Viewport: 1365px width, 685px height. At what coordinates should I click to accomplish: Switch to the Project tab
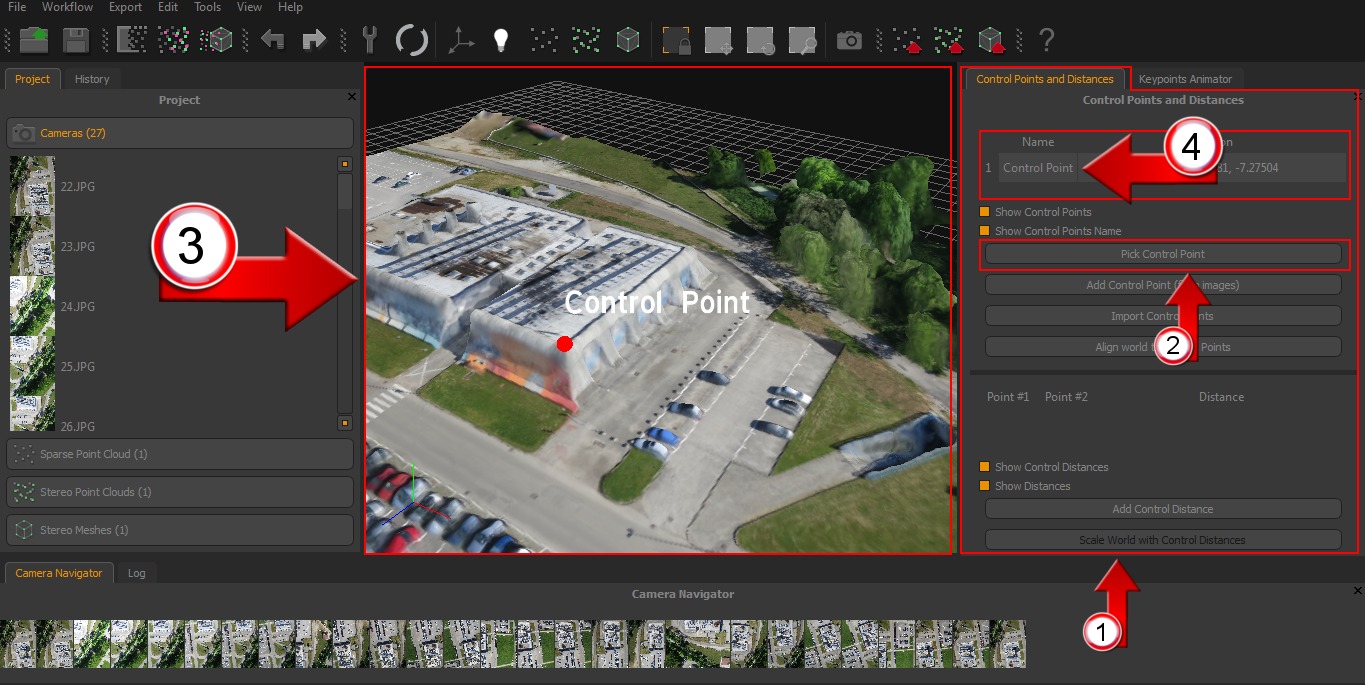[32, 79]
